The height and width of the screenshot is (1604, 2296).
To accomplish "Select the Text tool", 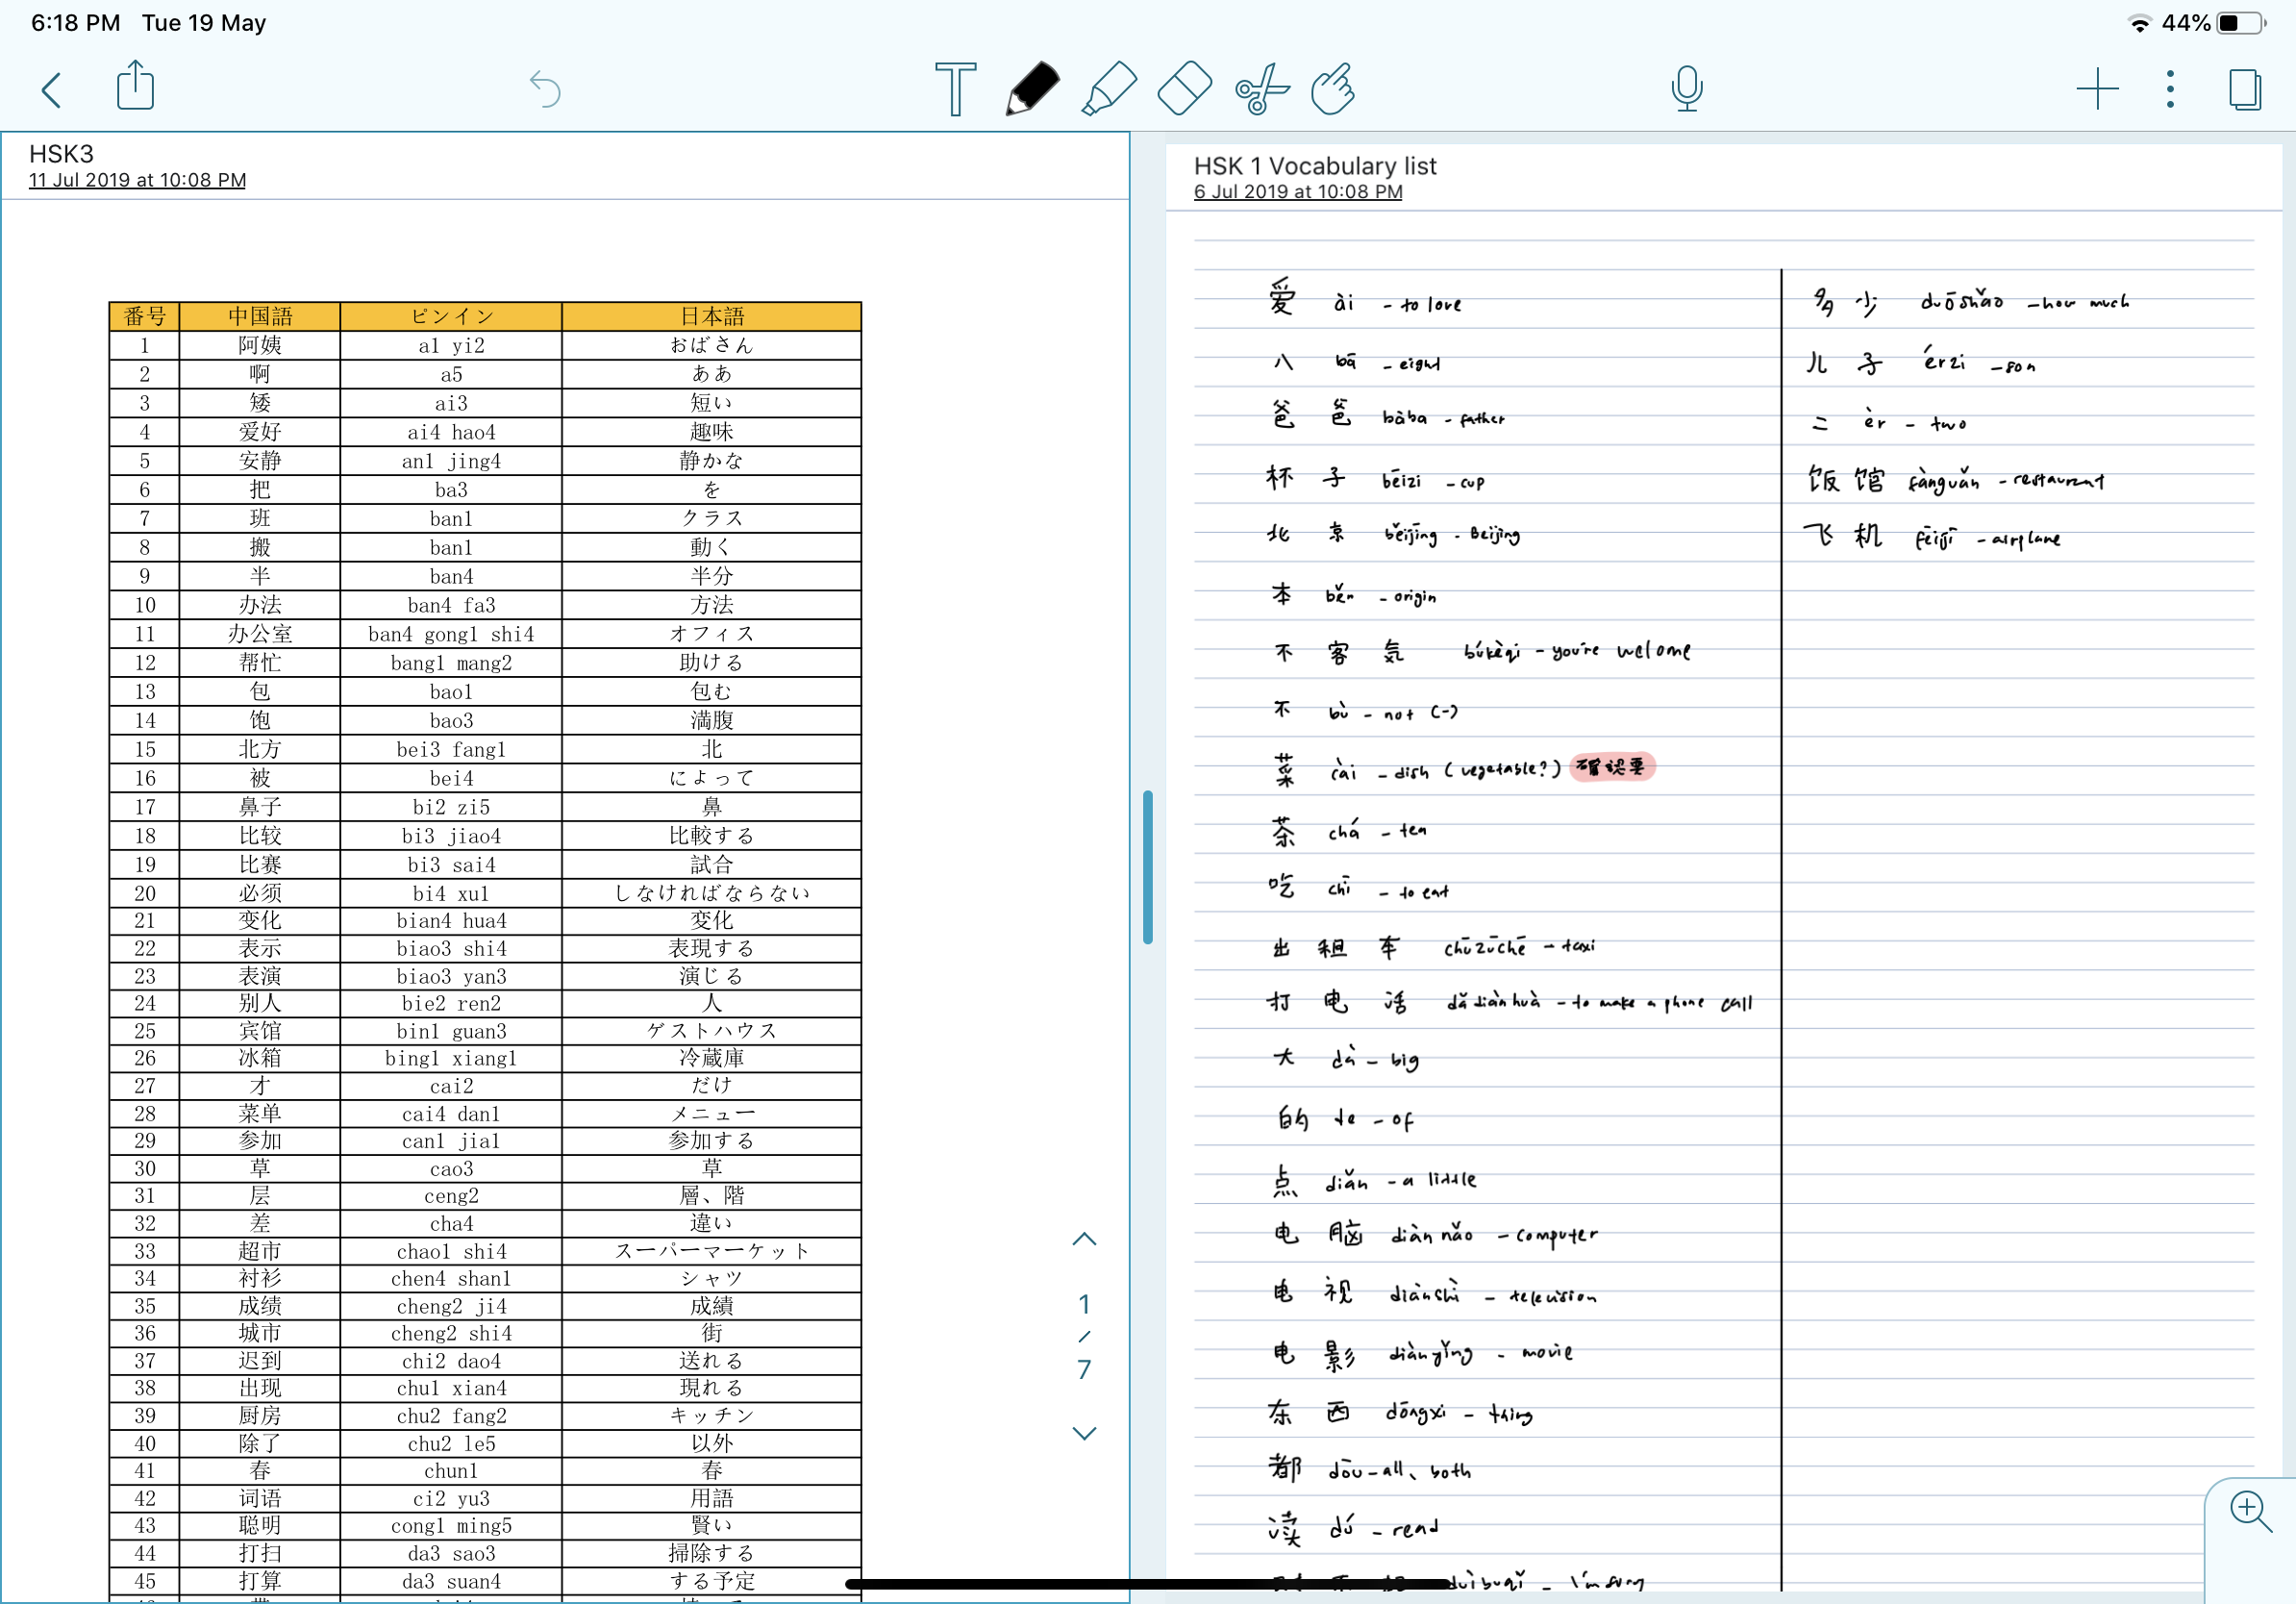I will click(955, 88).
